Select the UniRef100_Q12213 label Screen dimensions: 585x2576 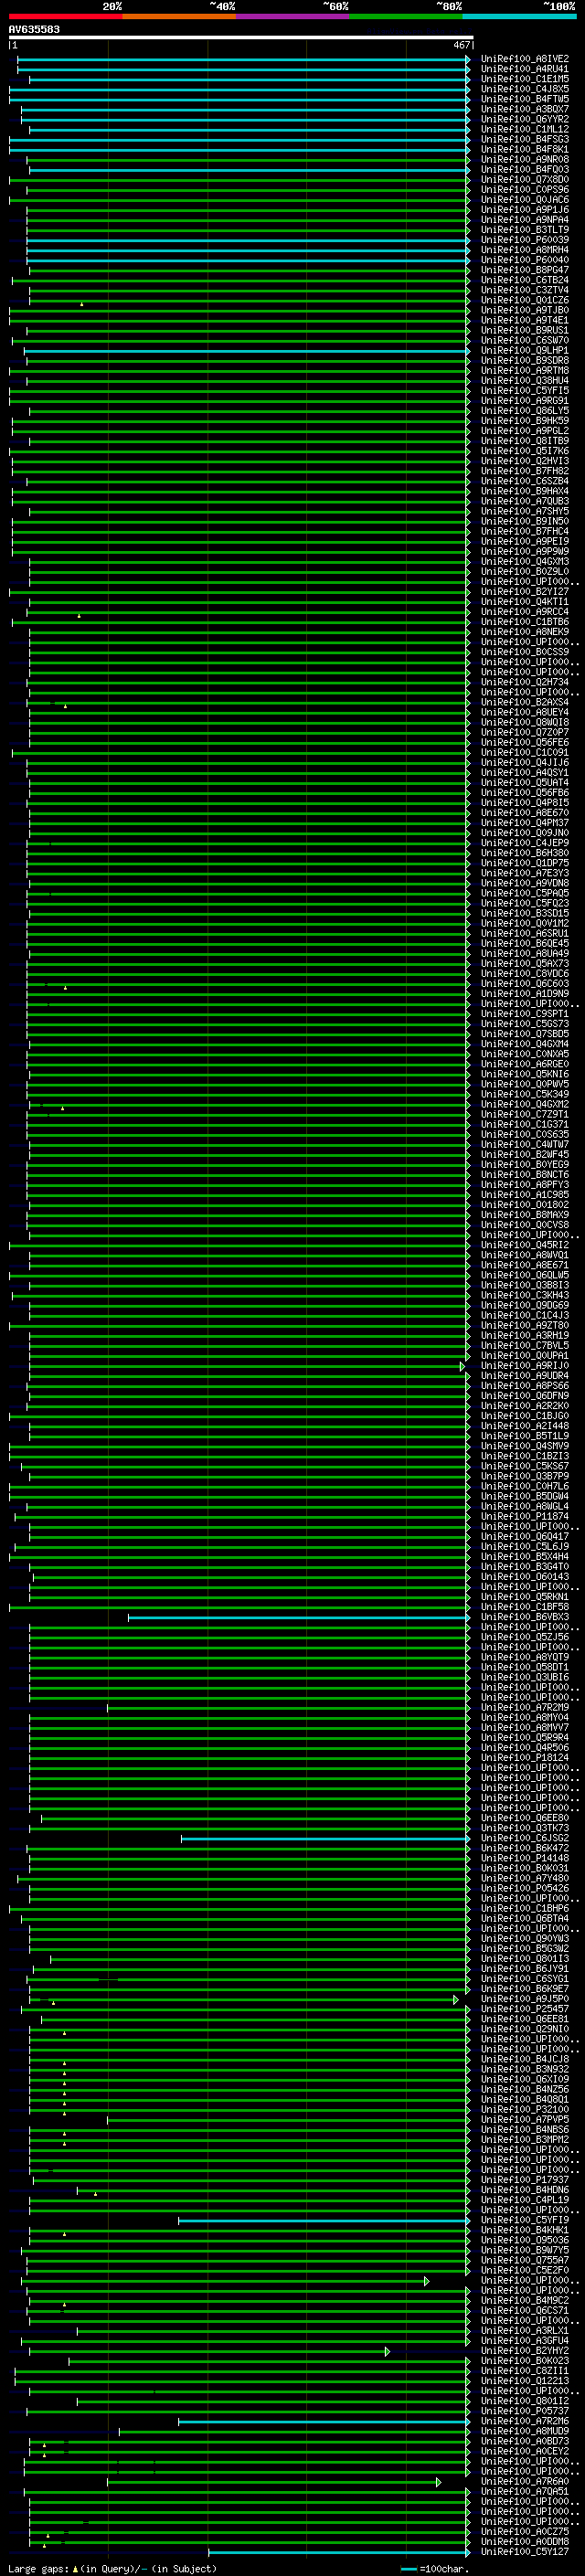tap(525, 2381)
